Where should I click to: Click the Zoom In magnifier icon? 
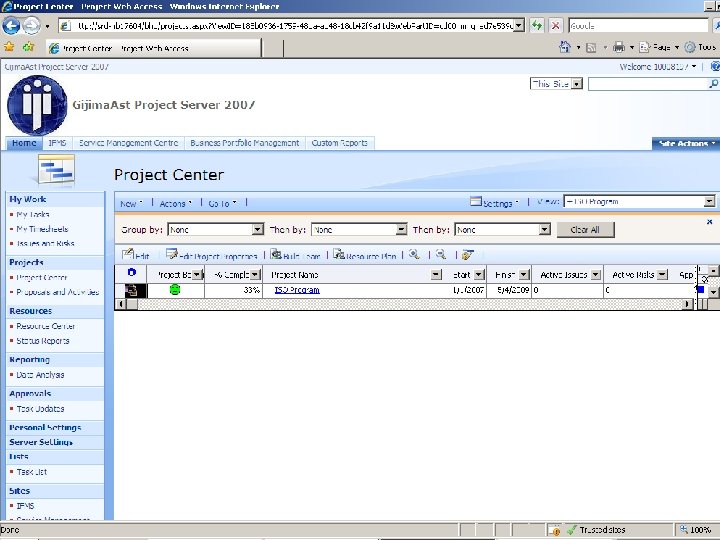[x=414, y=254]
